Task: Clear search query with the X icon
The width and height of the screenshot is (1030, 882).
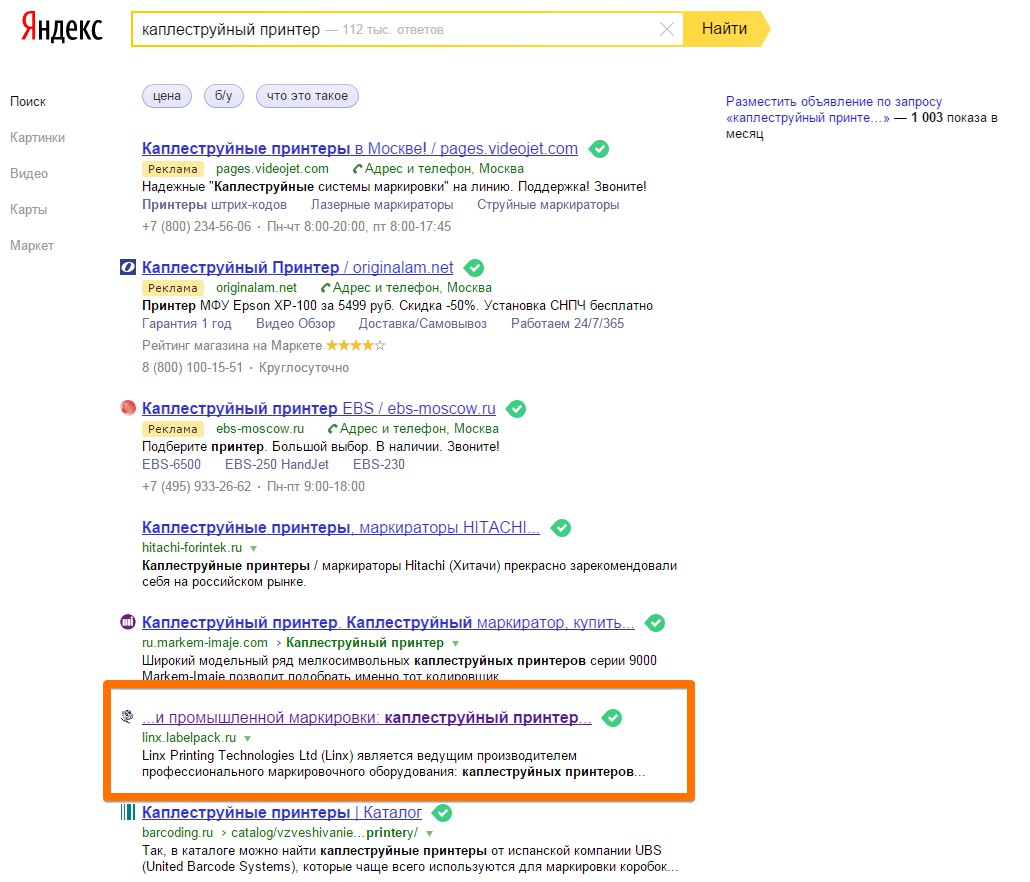Action: (667, 29)
